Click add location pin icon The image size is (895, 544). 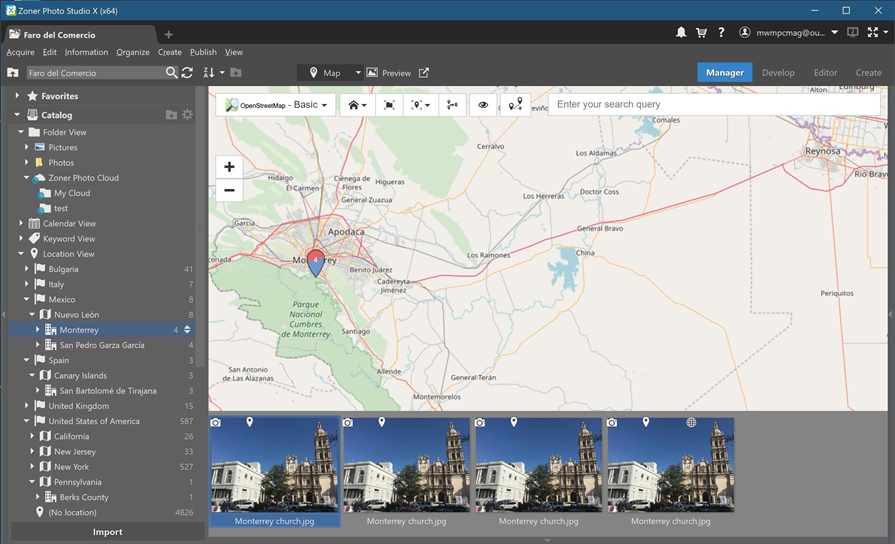(x=515, y=104)
